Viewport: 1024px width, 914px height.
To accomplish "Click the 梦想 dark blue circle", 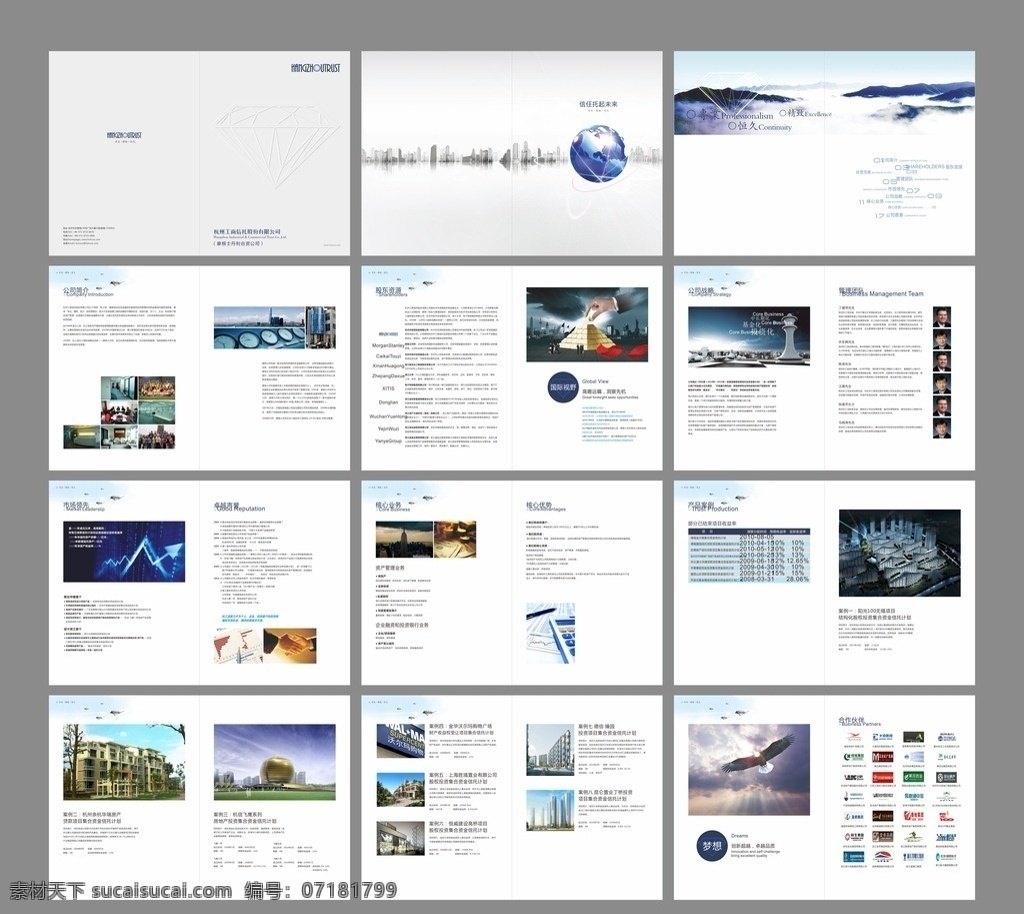I will (x=712, y=847).
